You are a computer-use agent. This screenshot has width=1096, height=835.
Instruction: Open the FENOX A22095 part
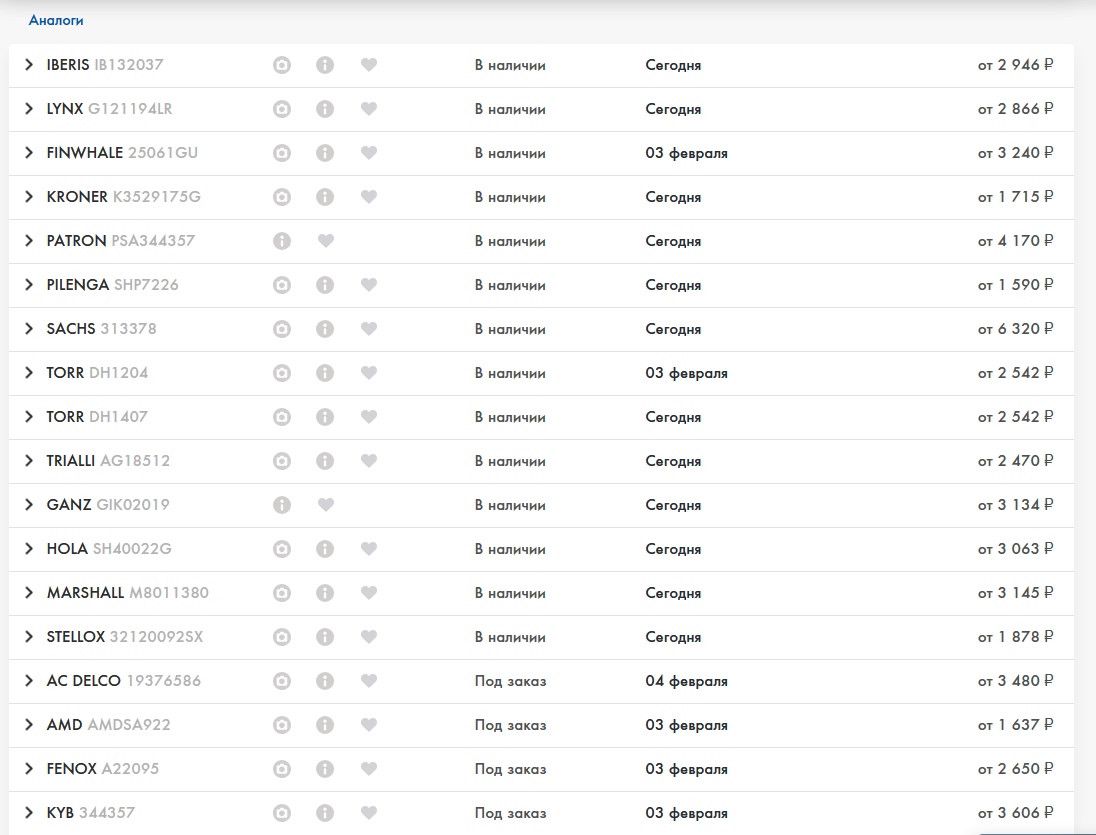pos(103,769)
